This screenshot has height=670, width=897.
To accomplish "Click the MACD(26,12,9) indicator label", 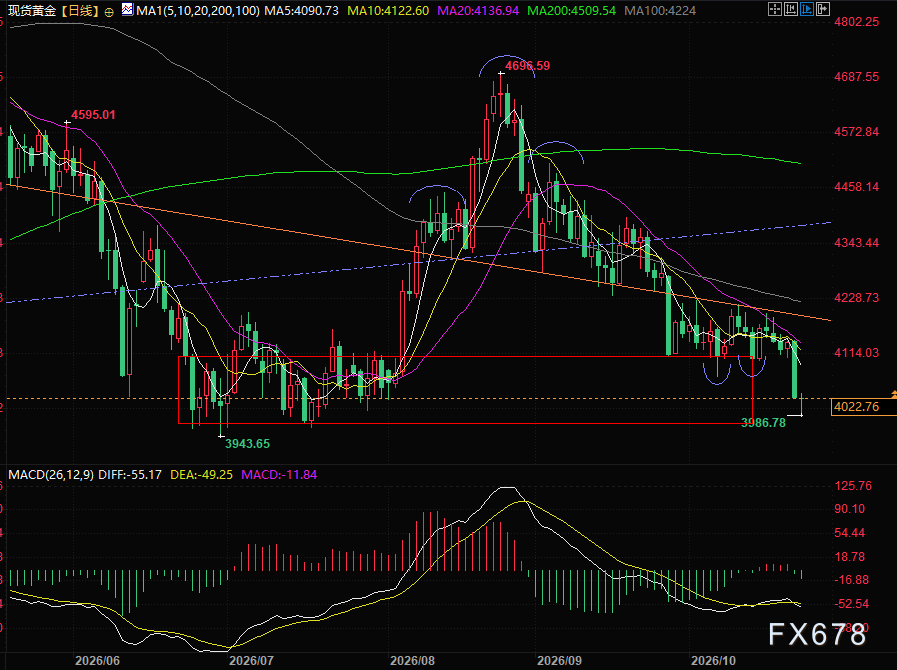I will (51, 475).
